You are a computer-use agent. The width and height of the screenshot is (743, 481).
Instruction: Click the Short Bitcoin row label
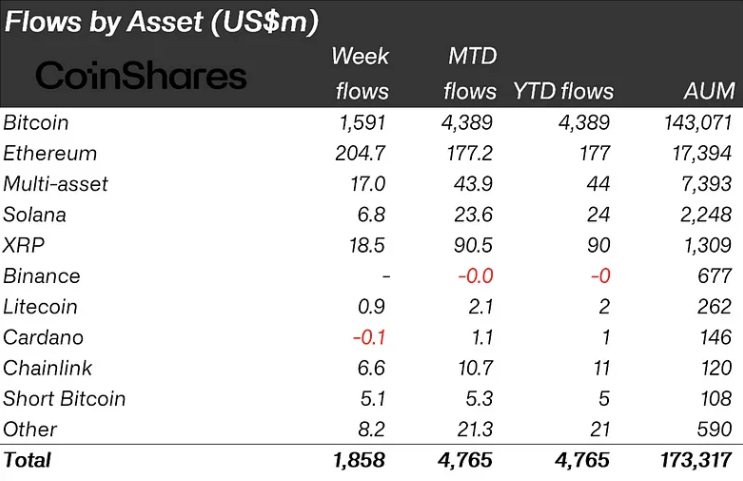pos(65,398)
